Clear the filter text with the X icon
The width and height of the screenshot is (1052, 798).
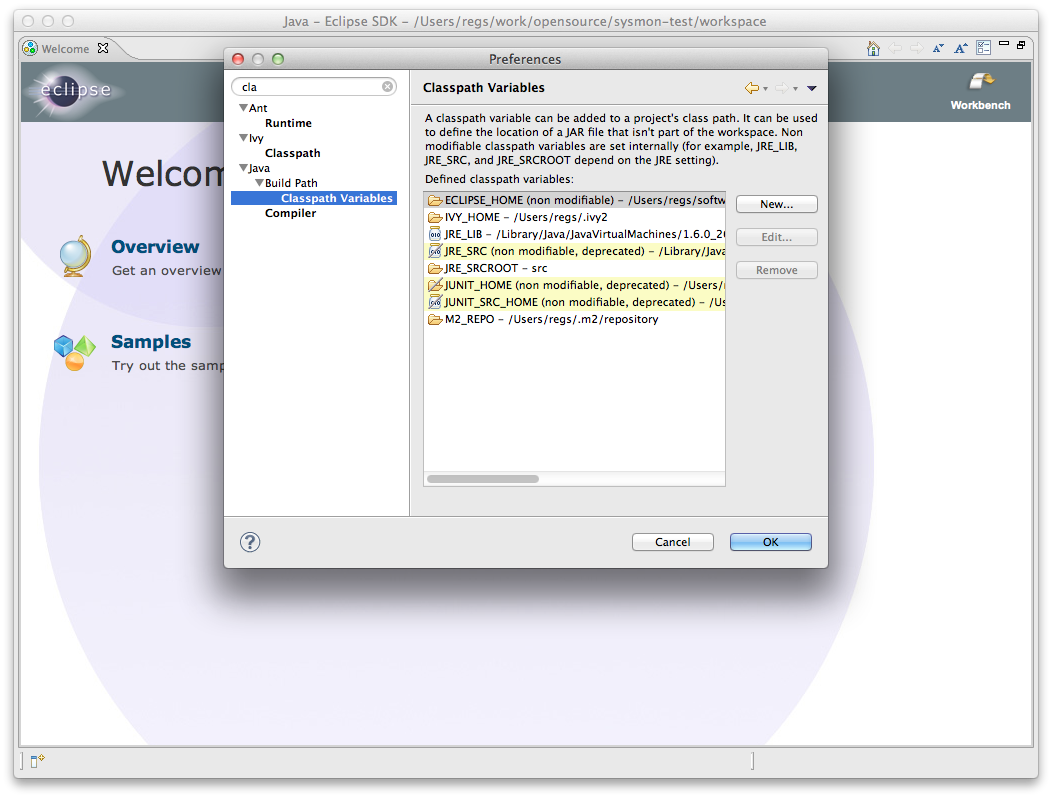[387, 87]
